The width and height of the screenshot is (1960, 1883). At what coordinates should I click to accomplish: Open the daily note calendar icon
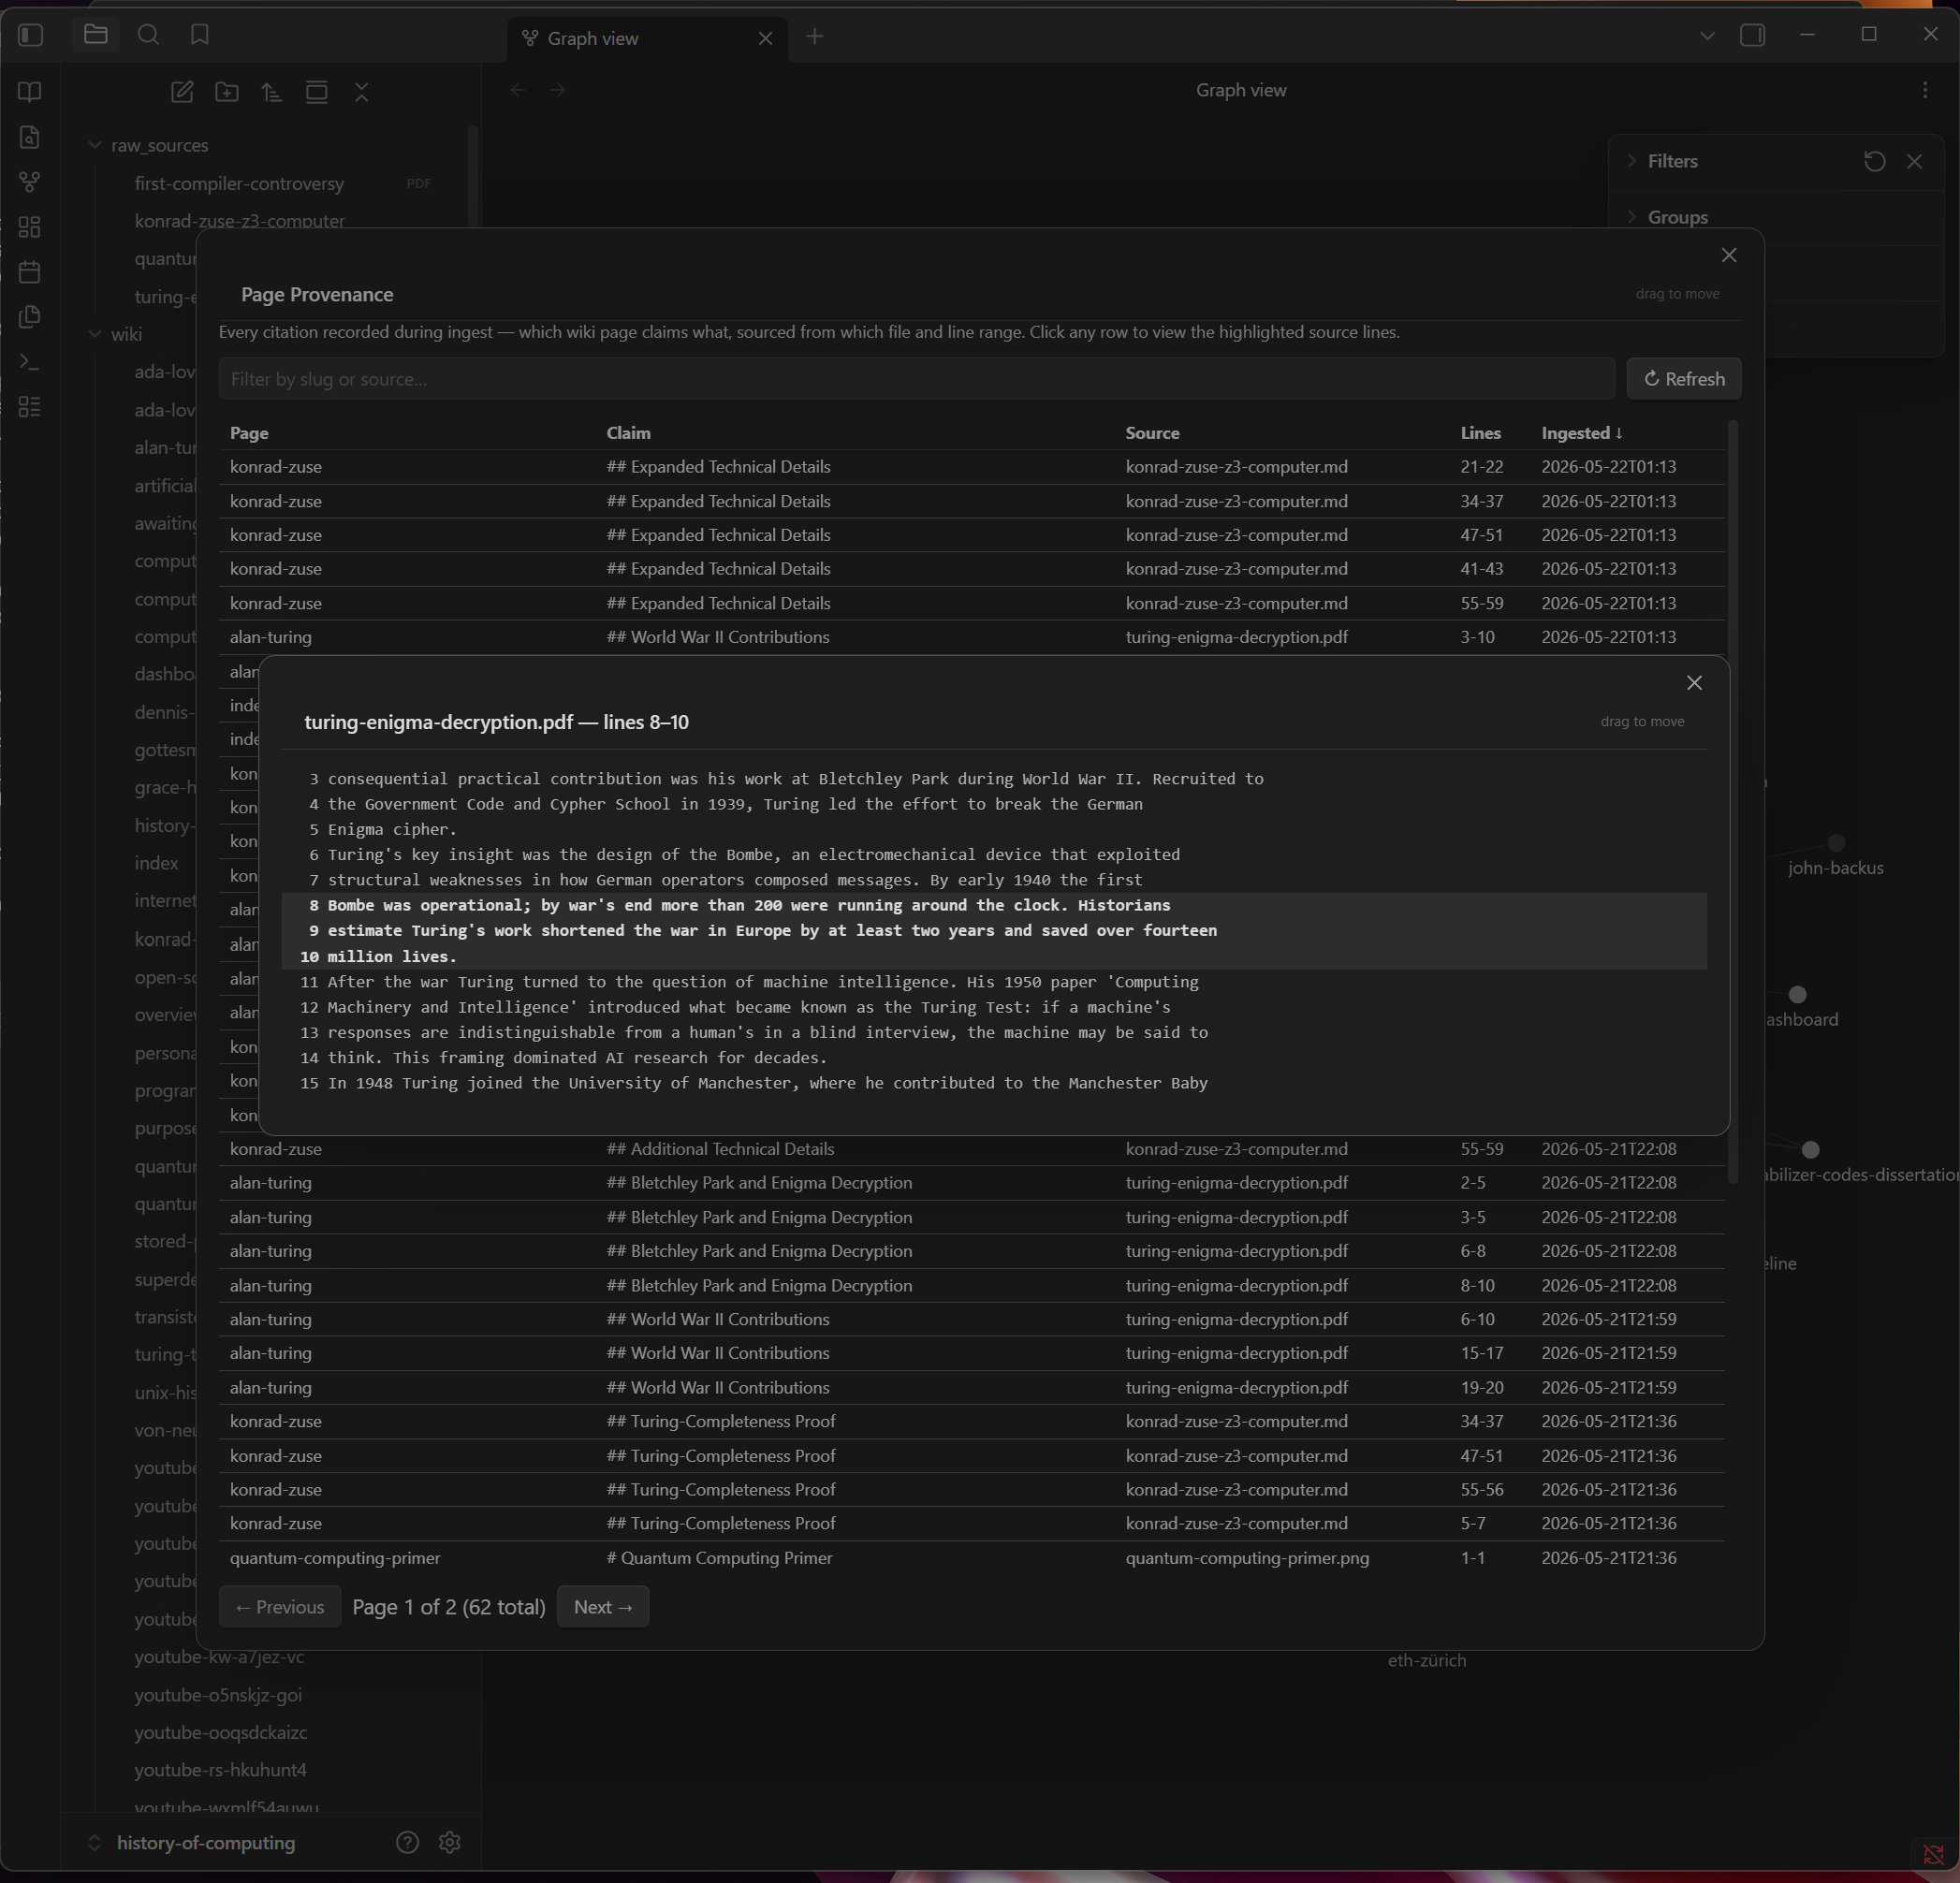coord(30,272)
